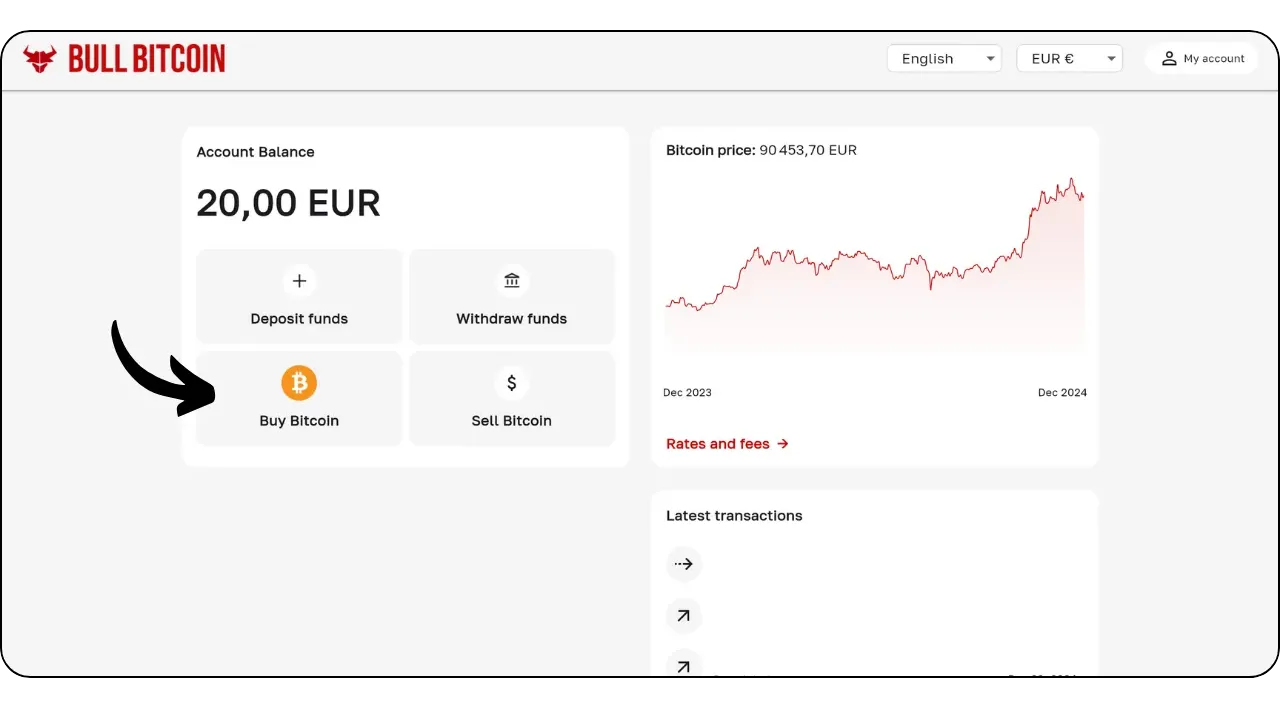Click the orange Bitcoin icon
1280x708 pixels.
click(299, 382)
